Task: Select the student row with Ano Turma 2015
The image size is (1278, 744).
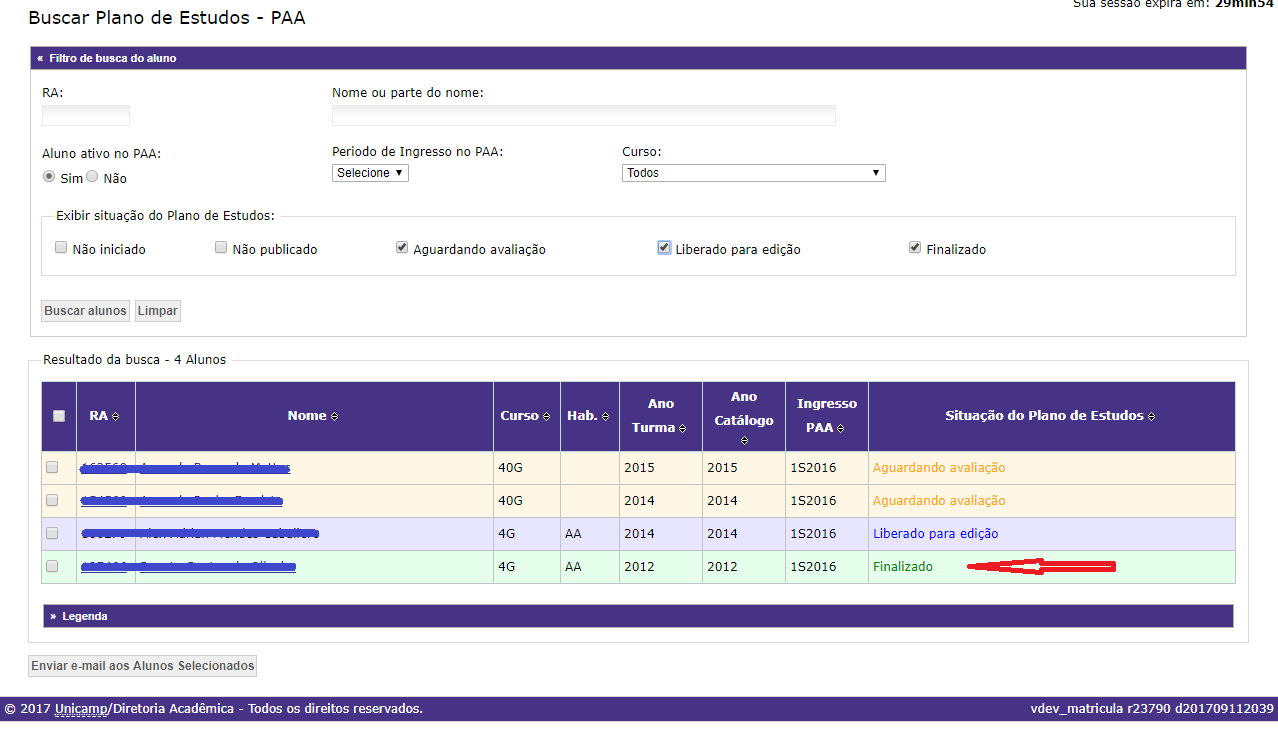Action: point(52,467)
